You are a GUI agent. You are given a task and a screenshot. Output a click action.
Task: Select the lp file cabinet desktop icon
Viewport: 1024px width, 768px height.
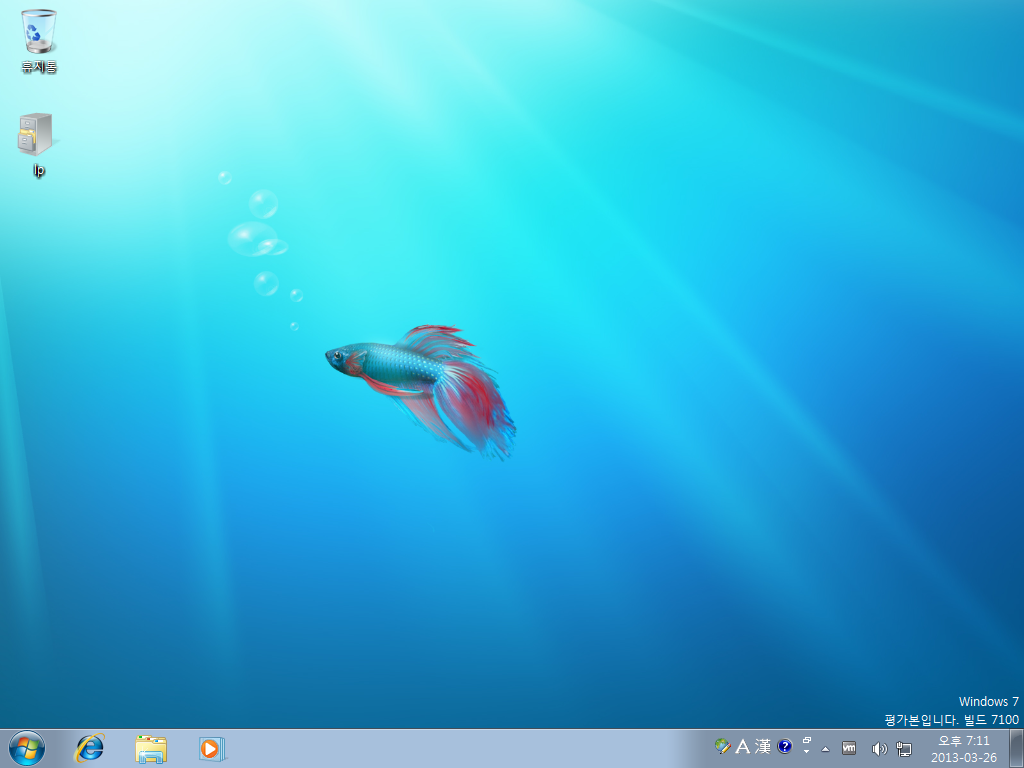[x=36, y=135]
